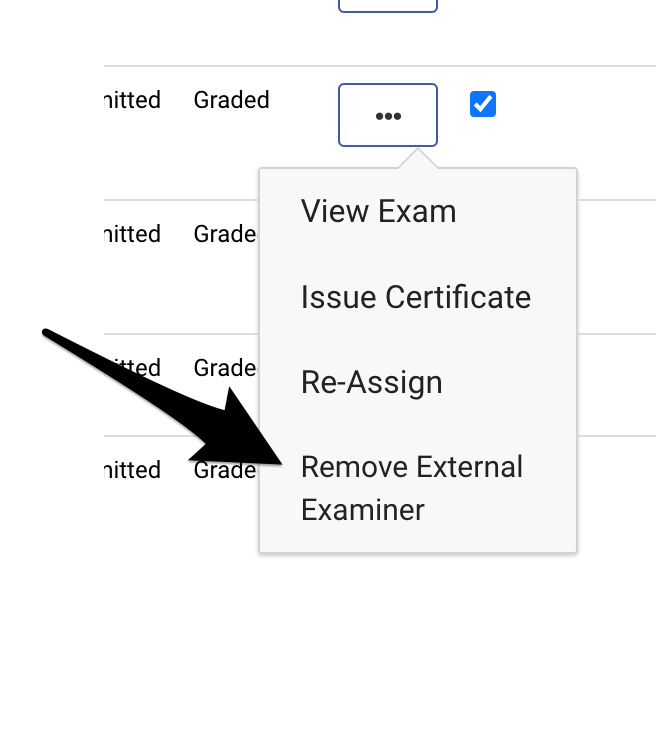Viewport: 656px width, 736px height.
Task: Click the Submitted text in the second row
Action: (133, 234)
